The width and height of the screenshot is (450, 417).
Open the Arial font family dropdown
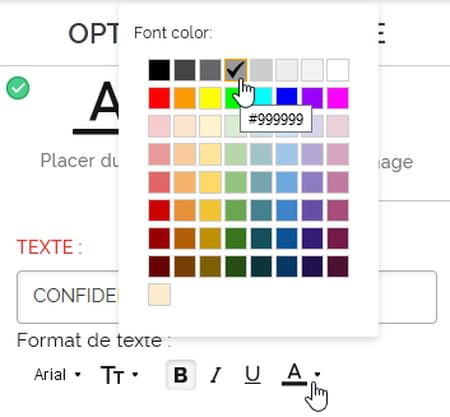pyautogui.click(x=57, y=375)
